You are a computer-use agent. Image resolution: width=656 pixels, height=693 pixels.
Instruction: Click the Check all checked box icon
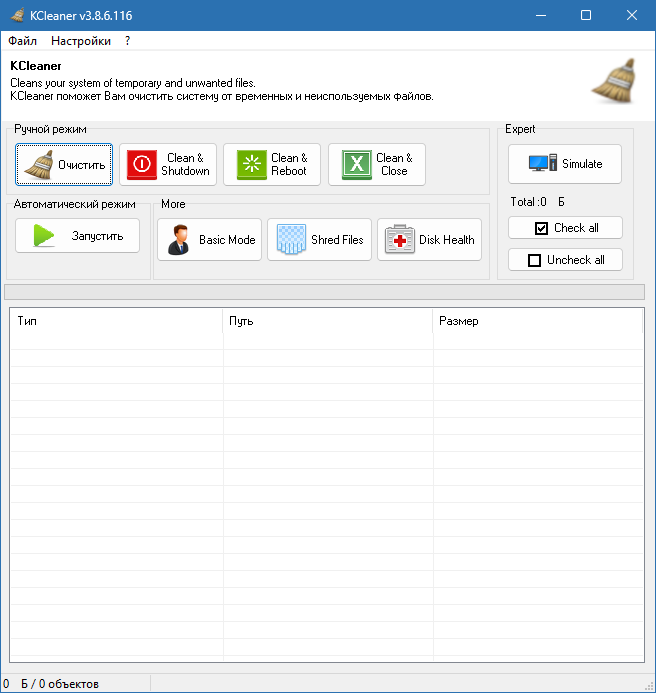[541, 228]
